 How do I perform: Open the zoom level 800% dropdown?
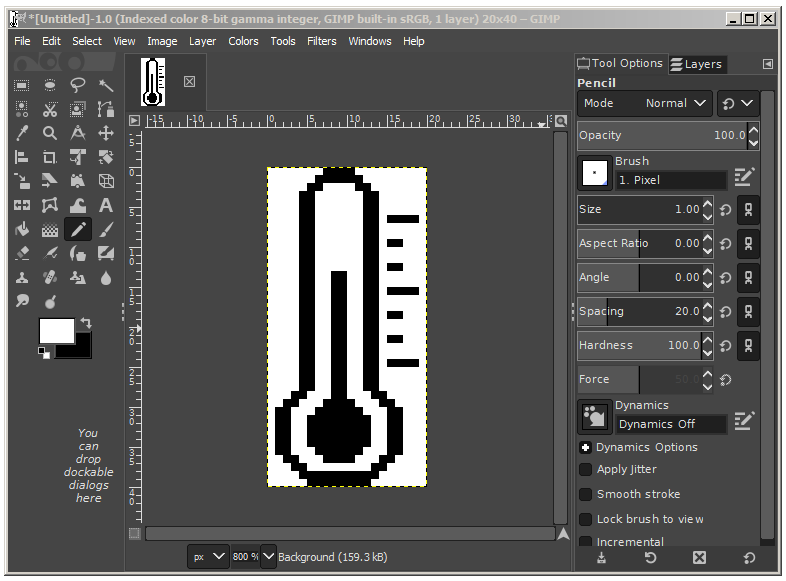pos(268,556)
